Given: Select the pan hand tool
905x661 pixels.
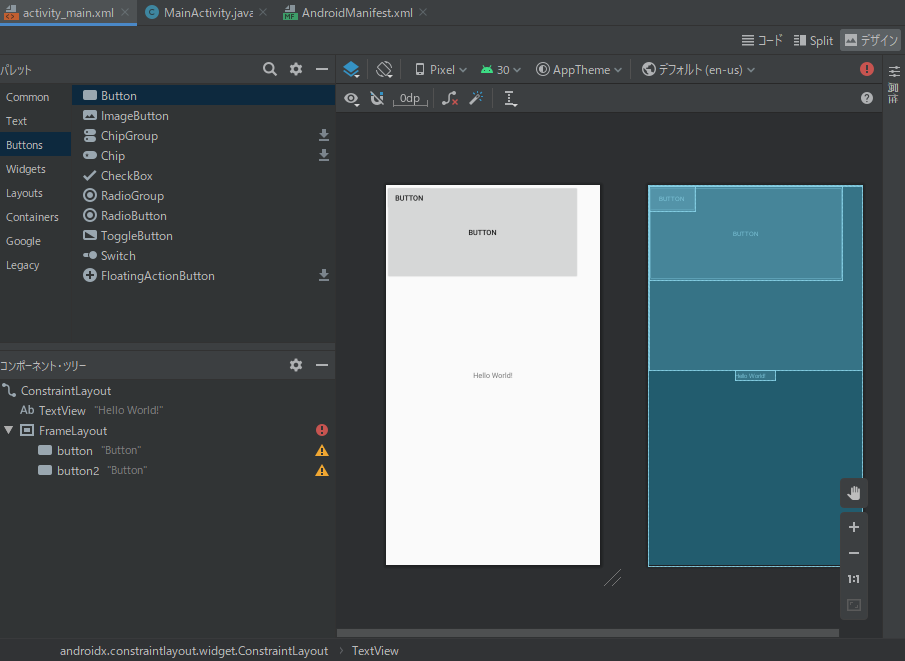Looking at the screenshot, I should 854,493.
